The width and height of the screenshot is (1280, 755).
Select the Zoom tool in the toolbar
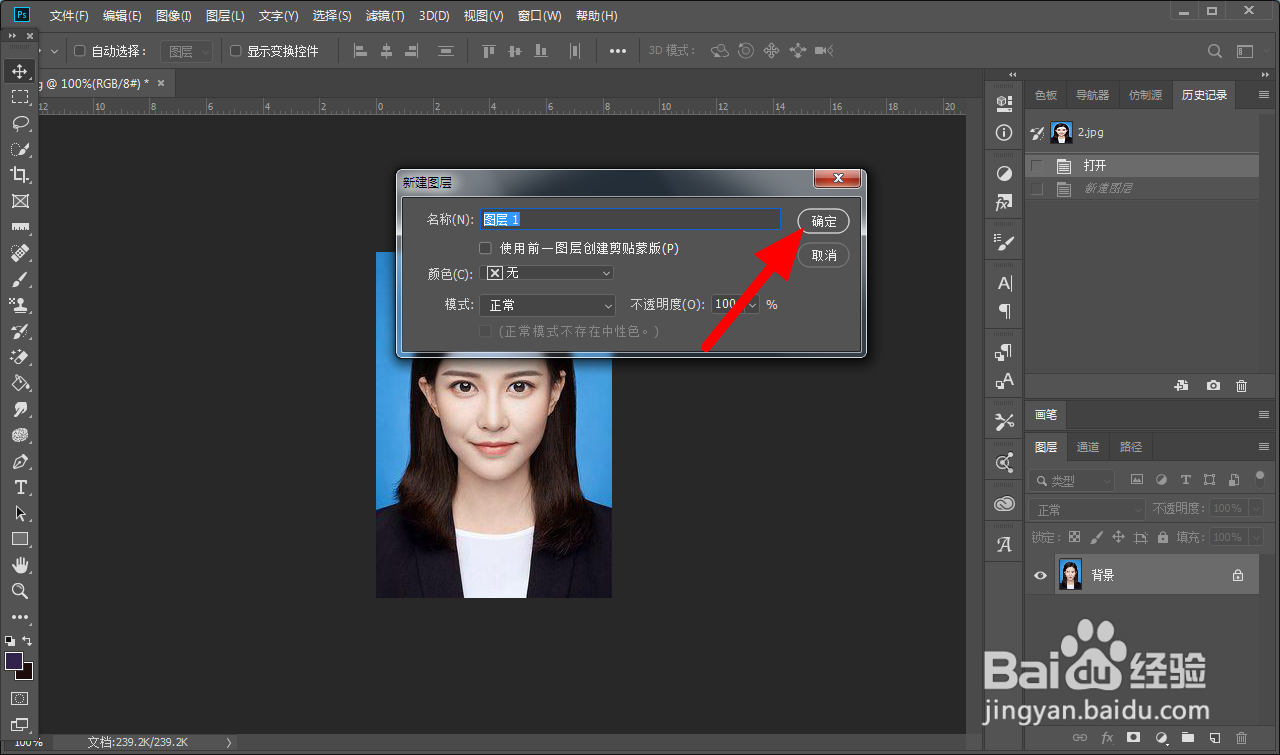tap(20, 591)
